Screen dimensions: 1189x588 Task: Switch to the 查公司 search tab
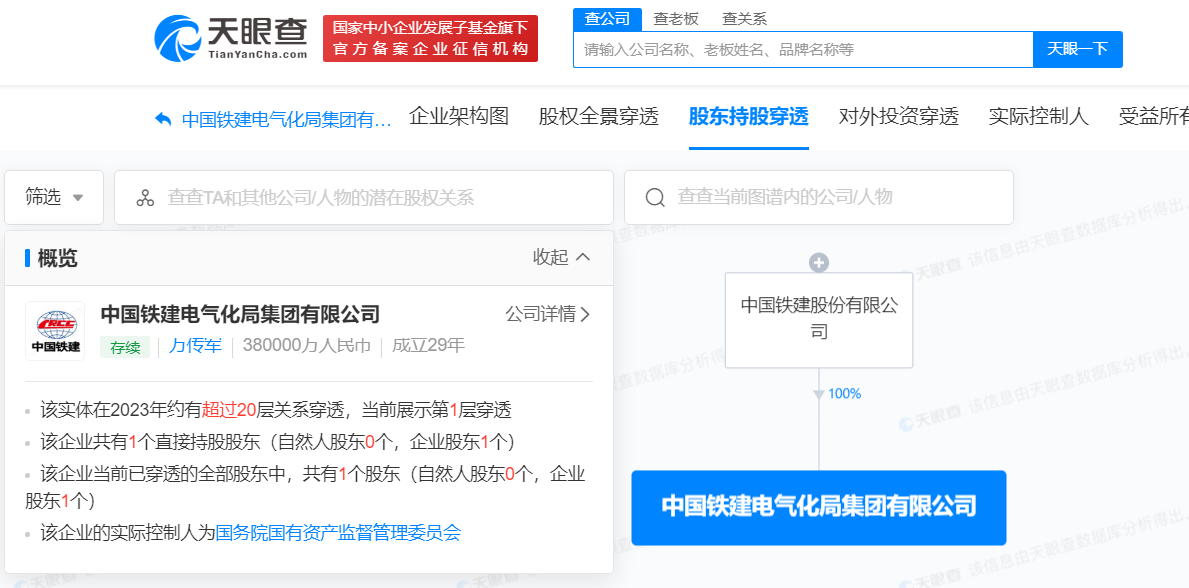(607, 19)
